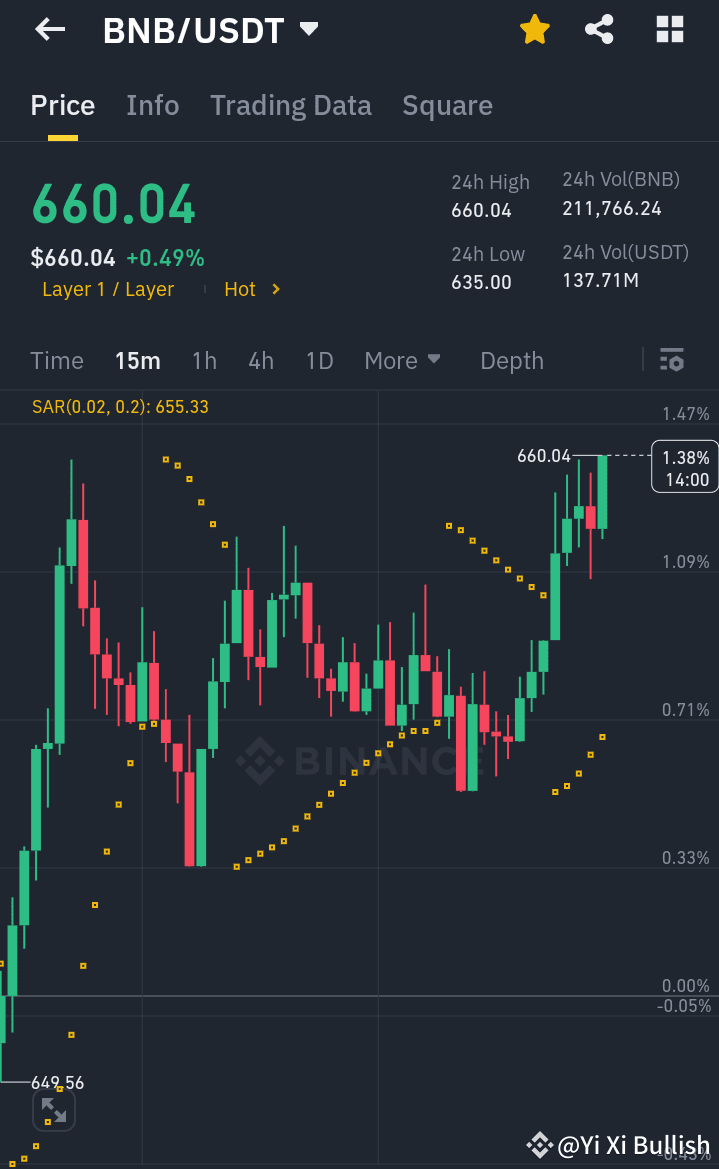Switch chart interval to 1h
719x1169 pixels.
tap(204, 360)
